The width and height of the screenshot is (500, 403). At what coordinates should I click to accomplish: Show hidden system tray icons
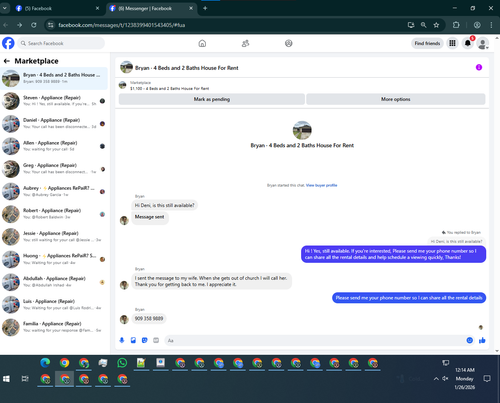click(436, 379)
